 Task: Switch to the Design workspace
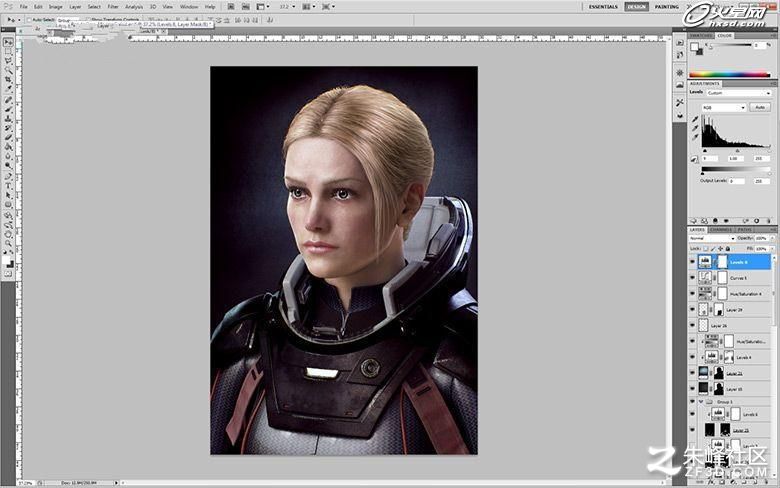pyautogui.click(x=636, y=7)
